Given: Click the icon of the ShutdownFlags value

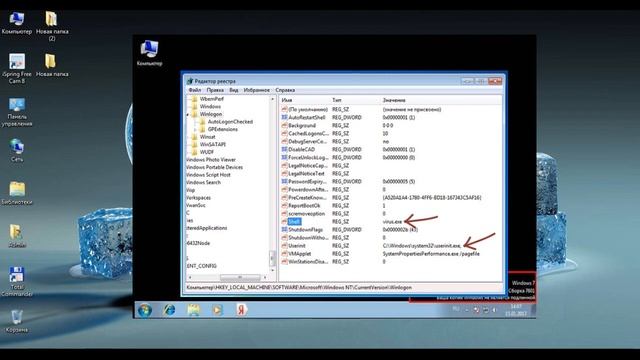Looking at the screenshot, I should pos(284,229).
